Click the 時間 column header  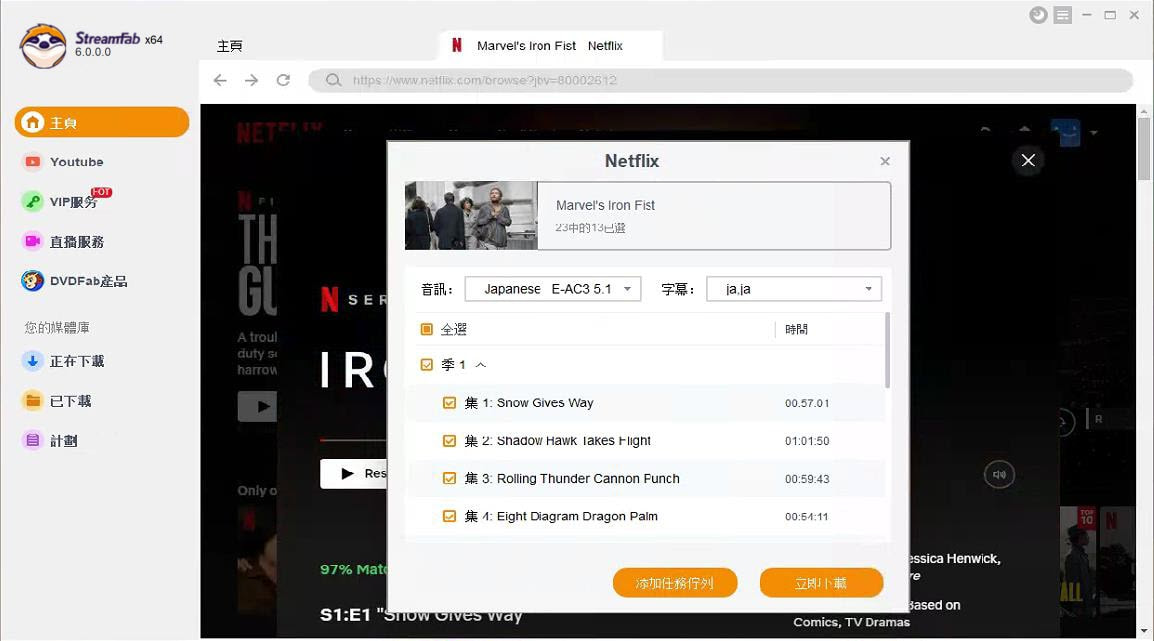796,329
